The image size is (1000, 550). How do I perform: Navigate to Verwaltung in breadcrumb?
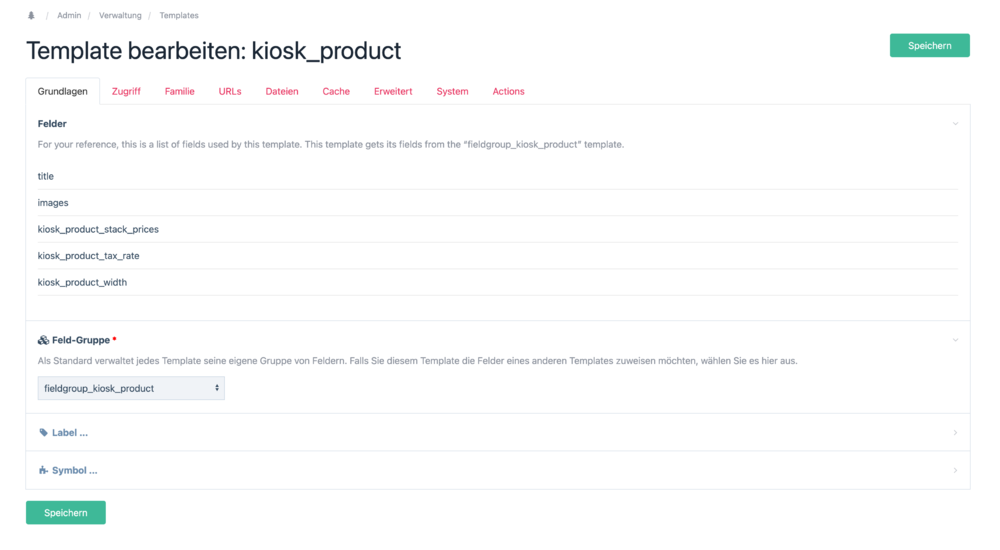pyautogui.click(x=120, y=16)
